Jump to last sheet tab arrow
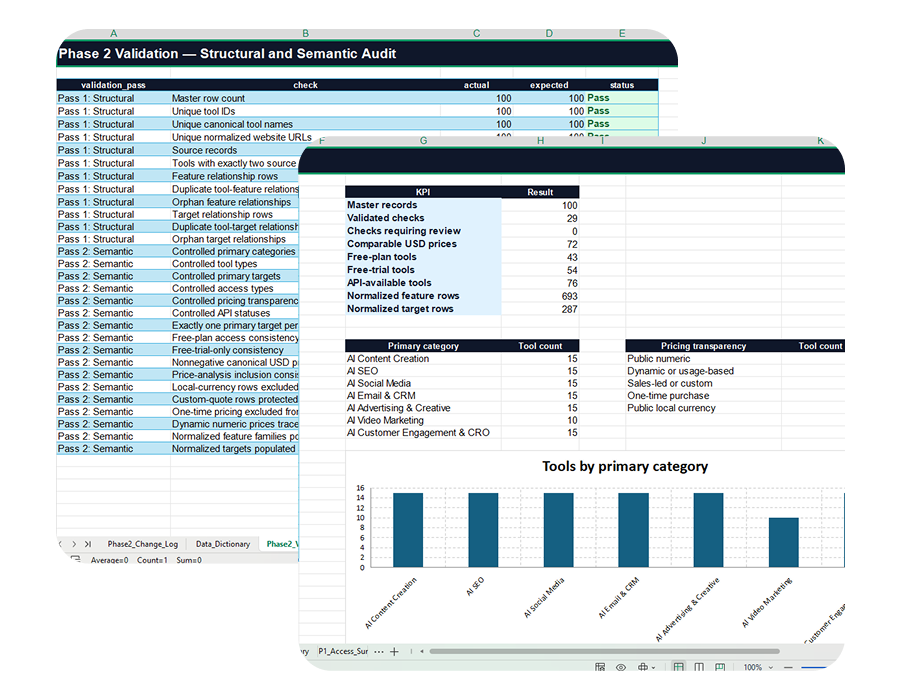Screen dimensions: 900x700 tap(88, 544)
